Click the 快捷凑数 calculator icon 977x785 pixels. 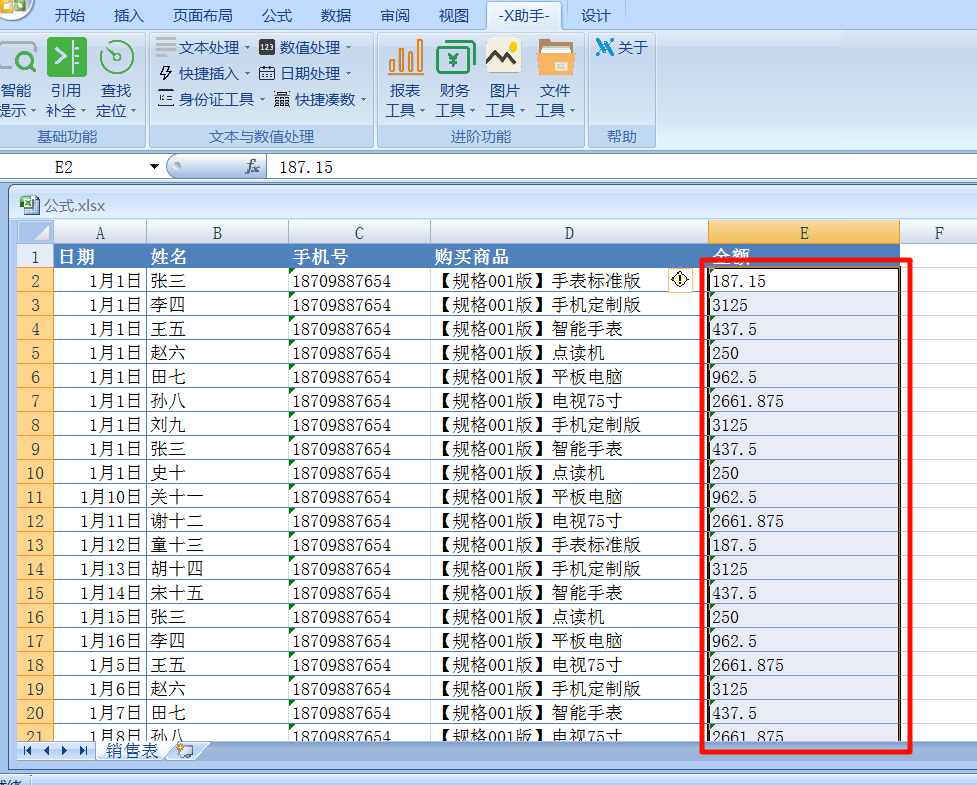(282, 98)
